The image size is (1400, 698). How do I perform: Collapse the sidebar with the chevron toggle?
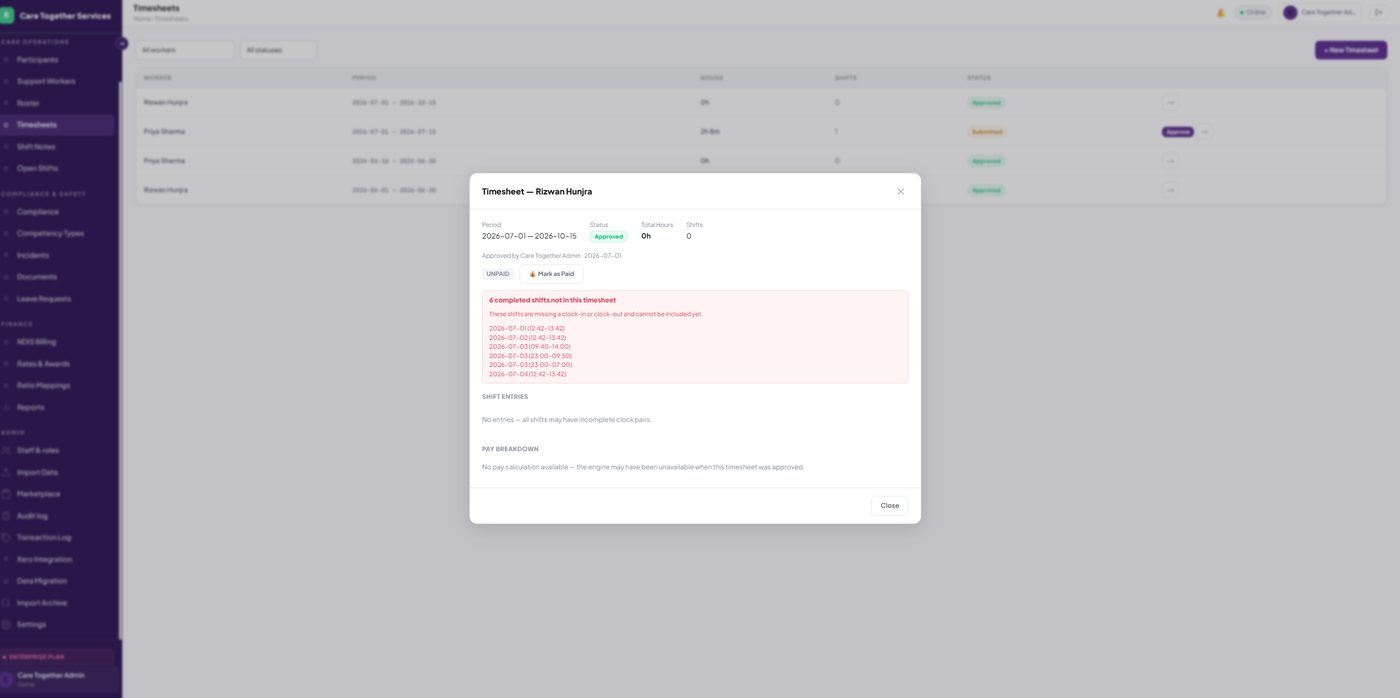coord(122,44)
